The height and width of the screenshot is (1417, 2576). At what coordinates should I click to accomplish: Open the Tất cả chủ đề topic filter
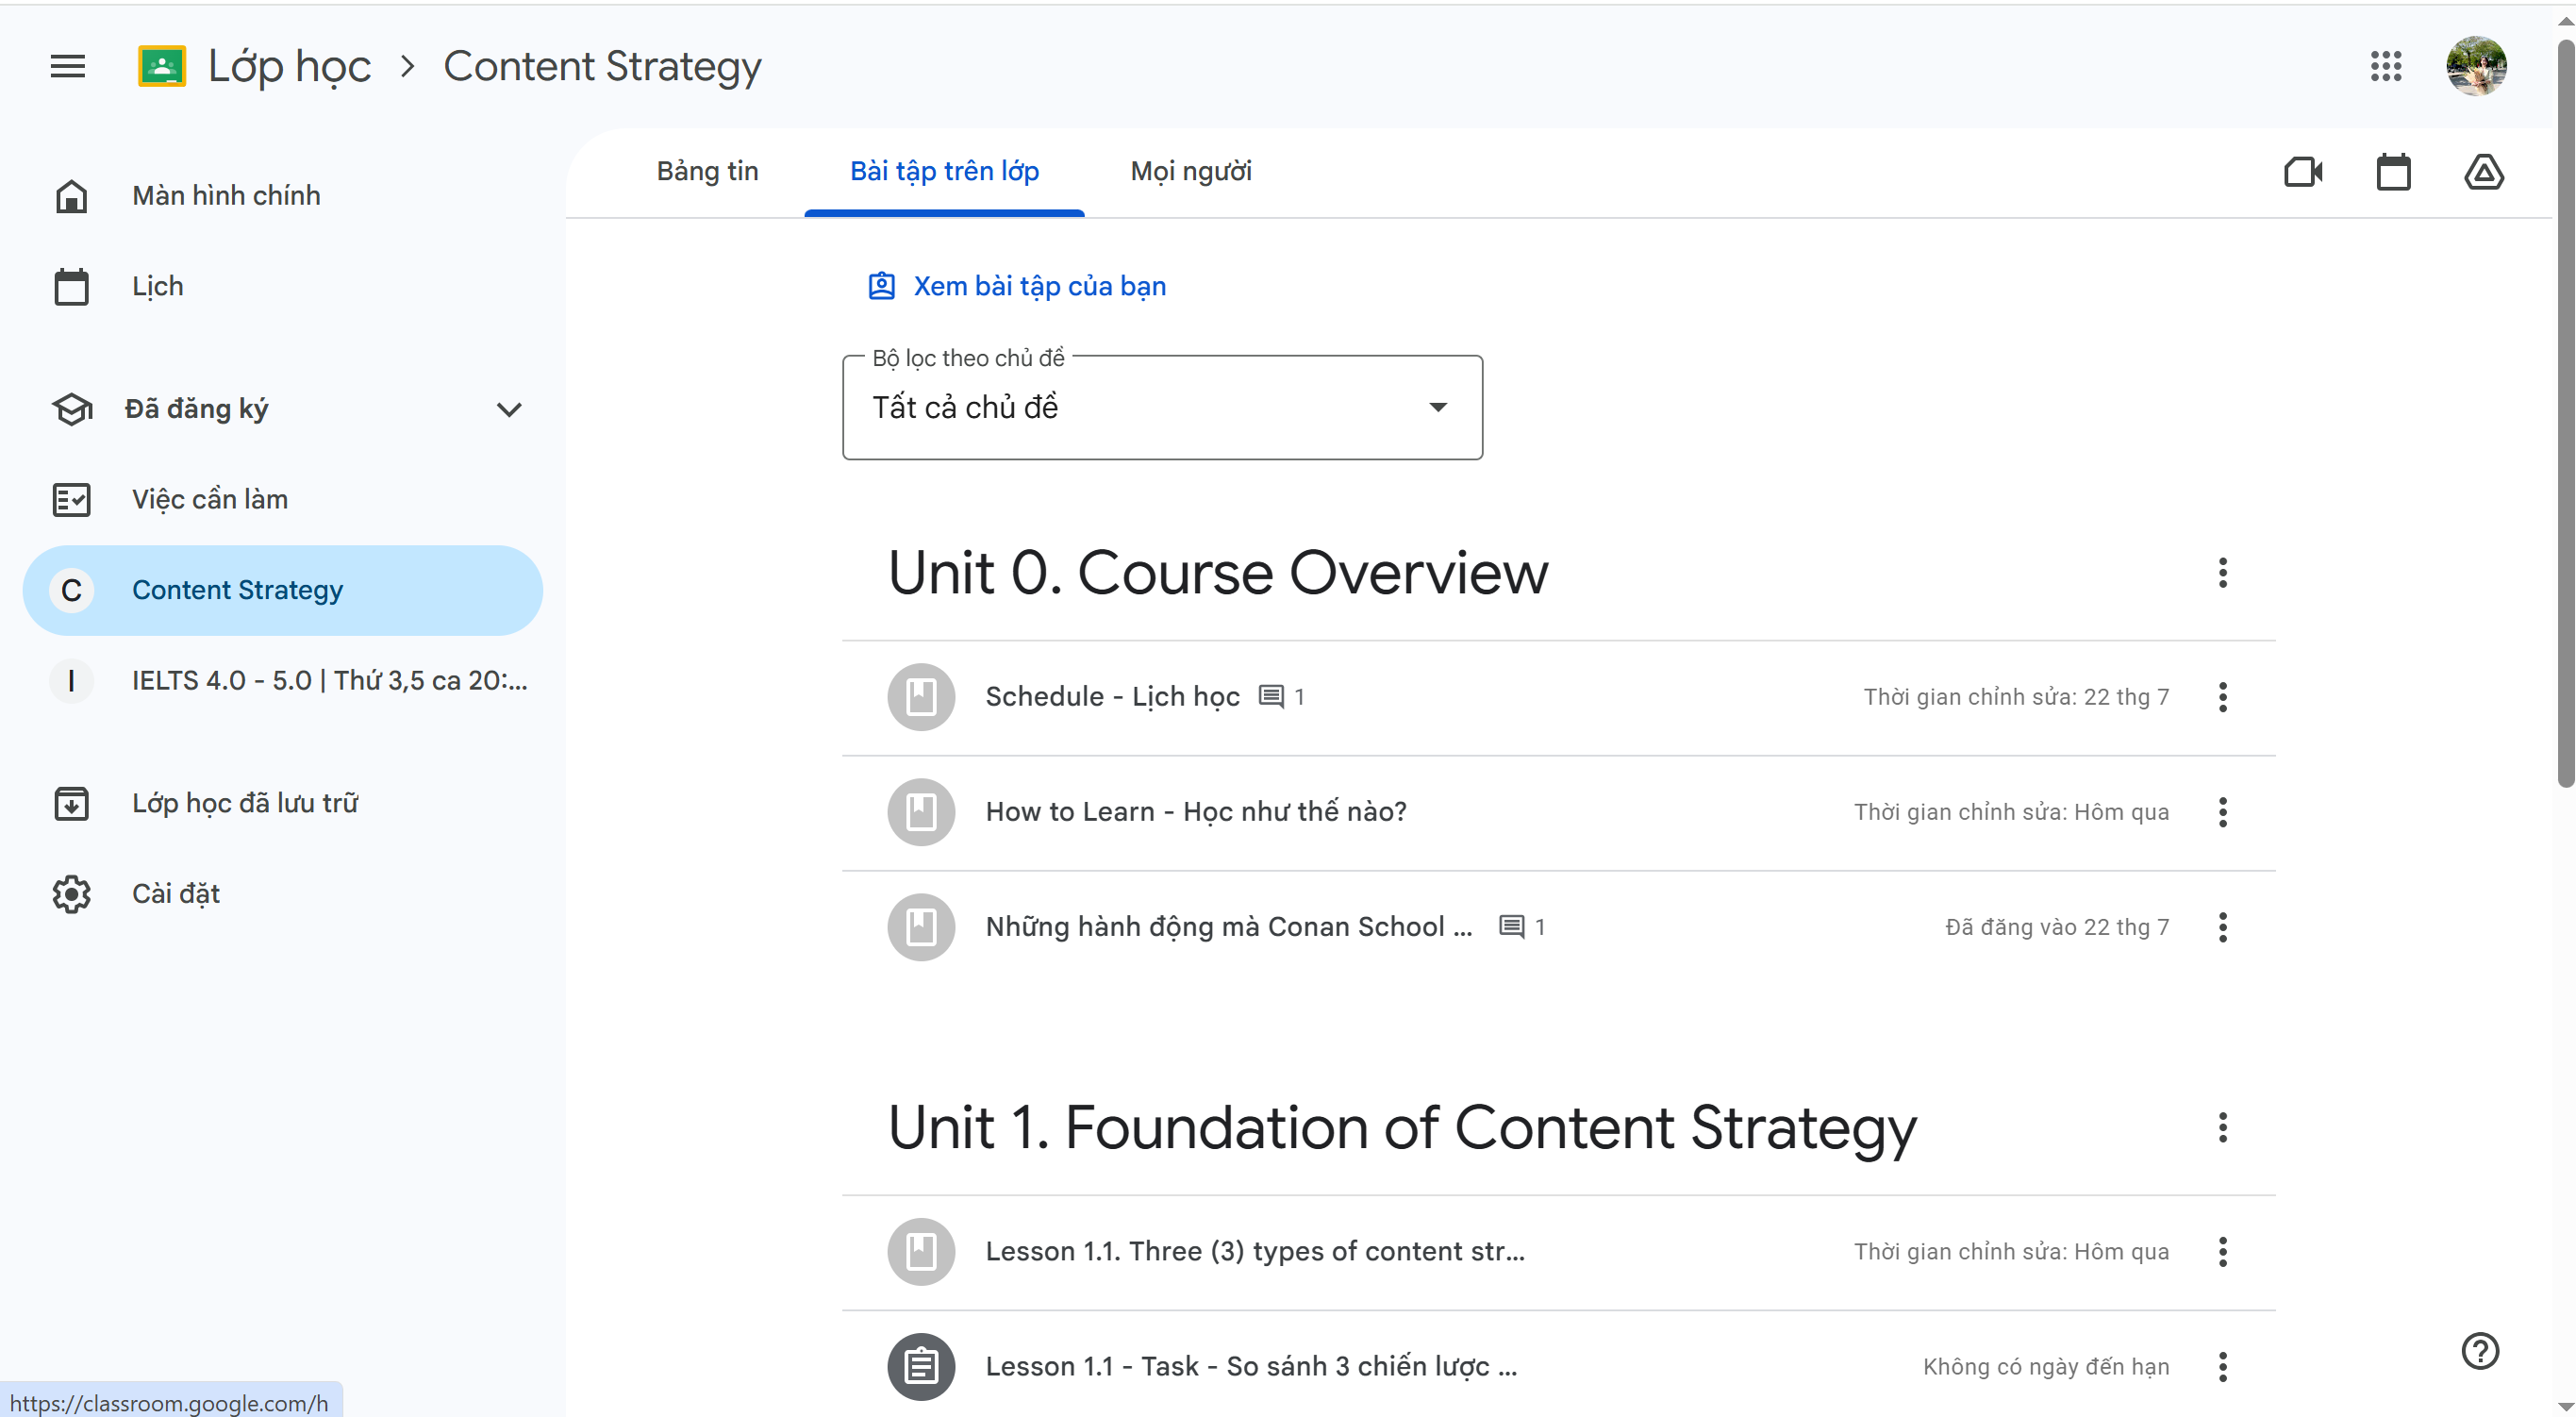1162,407
